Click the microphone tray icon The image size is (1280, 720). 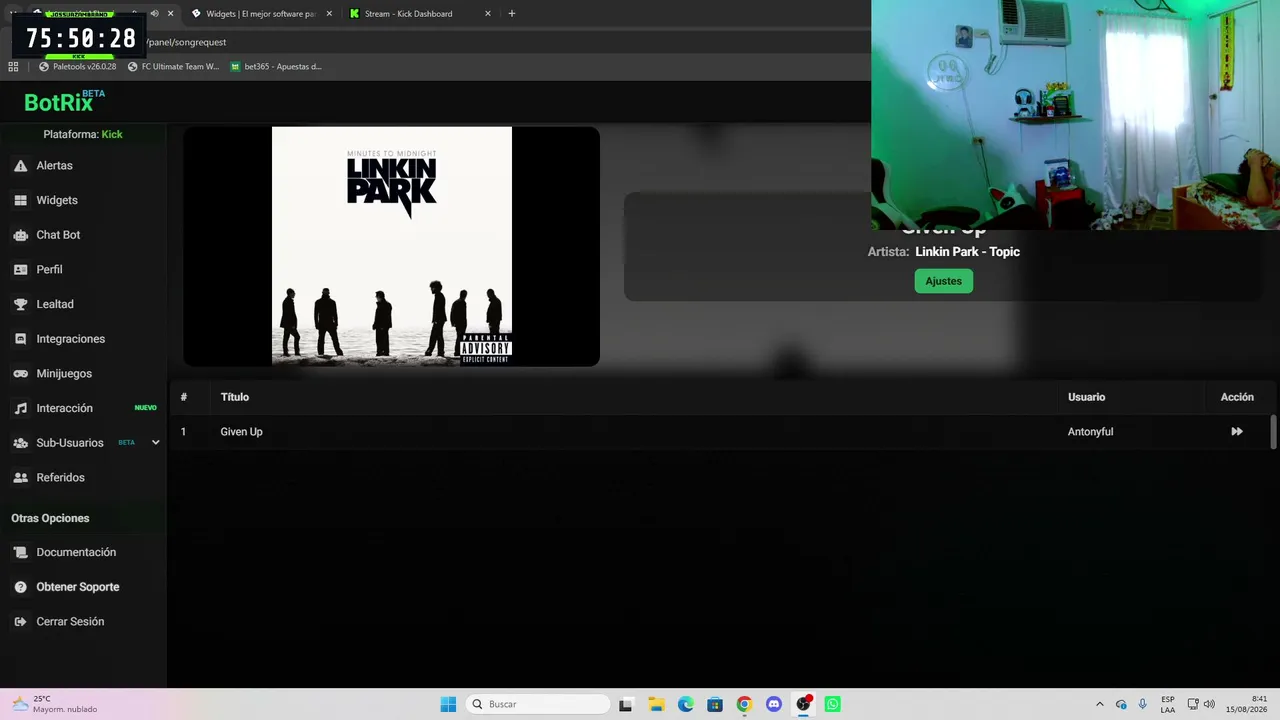[1143, 704]
